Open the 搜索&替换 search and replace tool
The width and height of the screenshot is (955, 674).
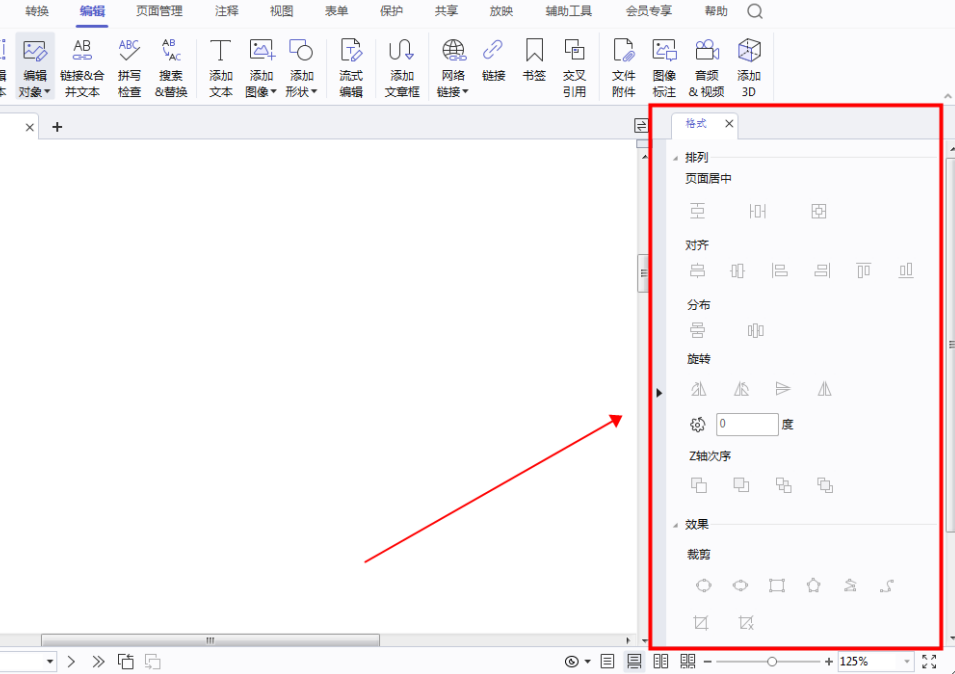pos(171,68)
